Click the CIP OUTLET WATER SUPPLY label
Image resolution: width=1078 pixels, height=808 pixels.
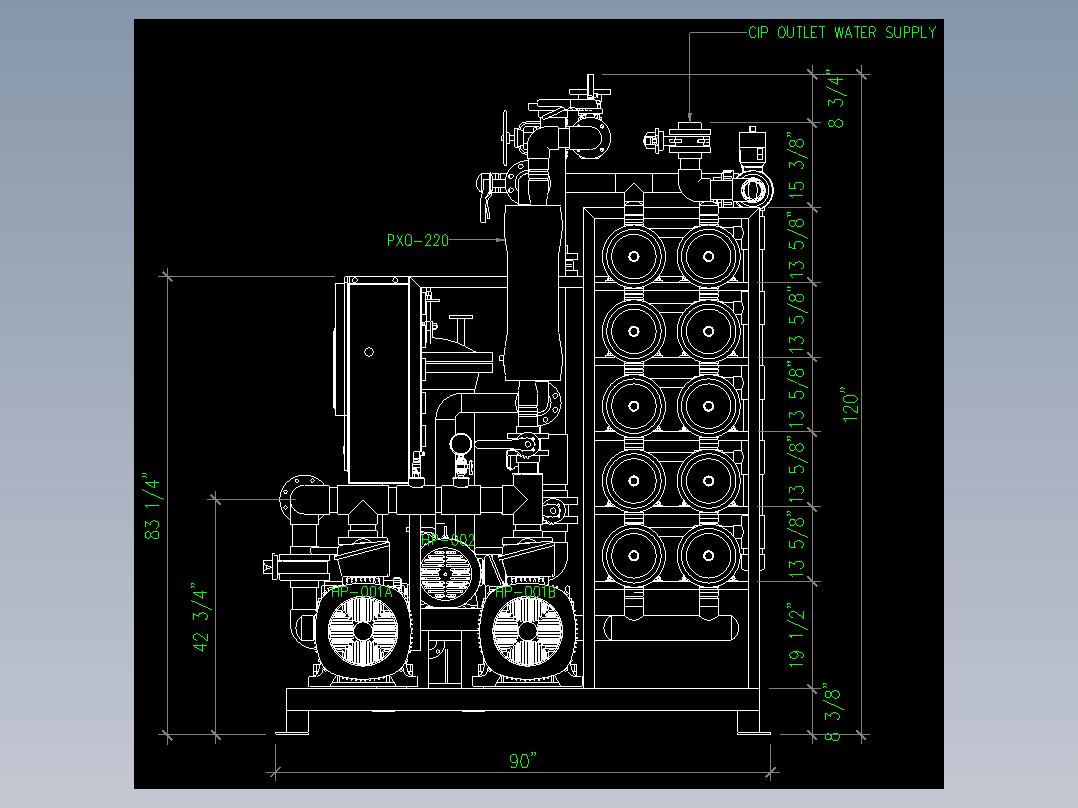tap(842, 32)
